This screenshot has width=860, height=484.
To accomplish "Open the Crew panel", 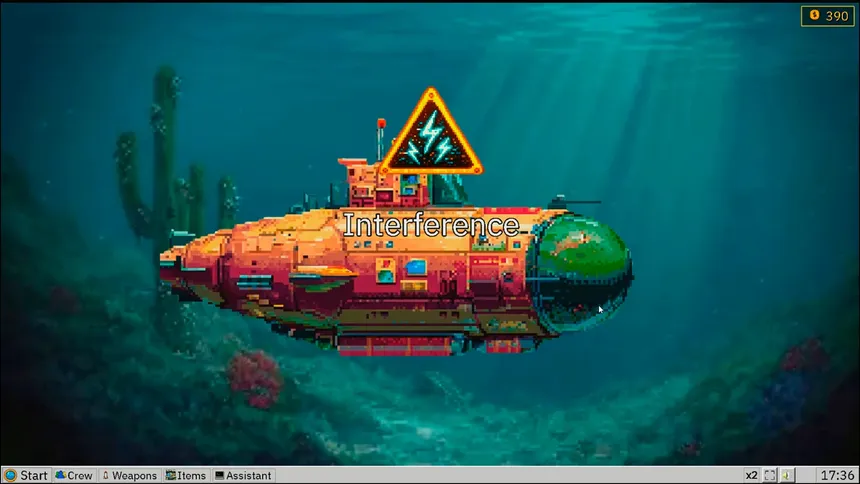I will pos(74,475).
